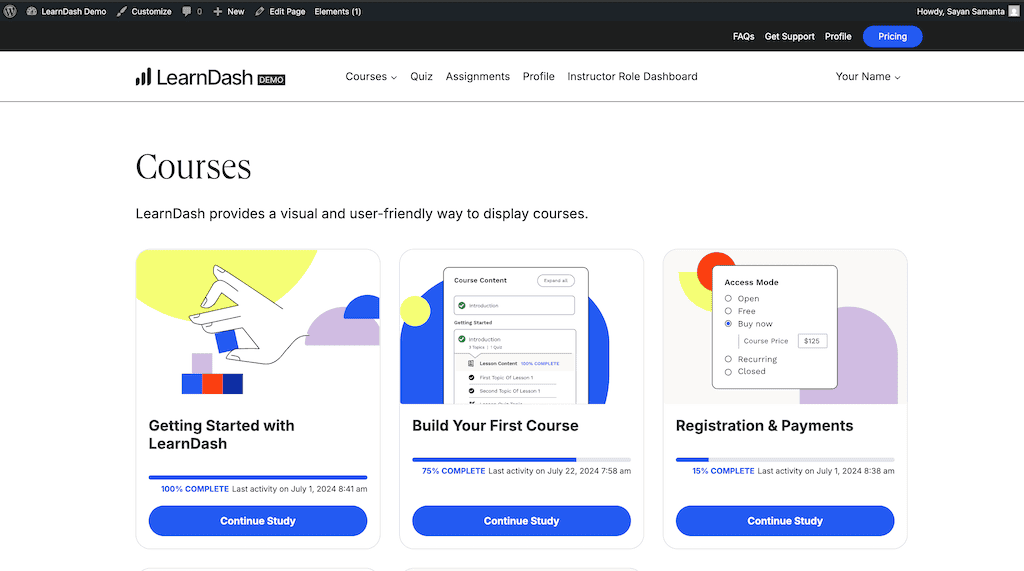Click Registration & Payments title
Image resolution: width=1024 pixels, height=571 pixels.
[x=764, y=426]
